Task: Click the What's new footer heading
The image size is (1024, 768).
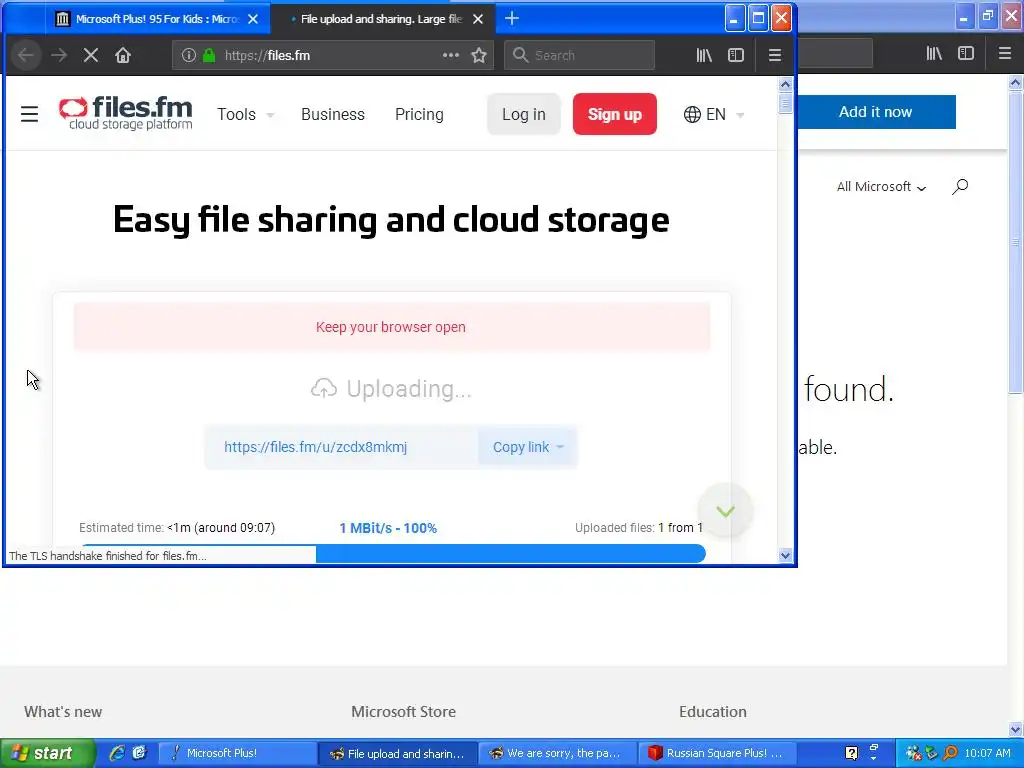Action: tap(63, 712)
